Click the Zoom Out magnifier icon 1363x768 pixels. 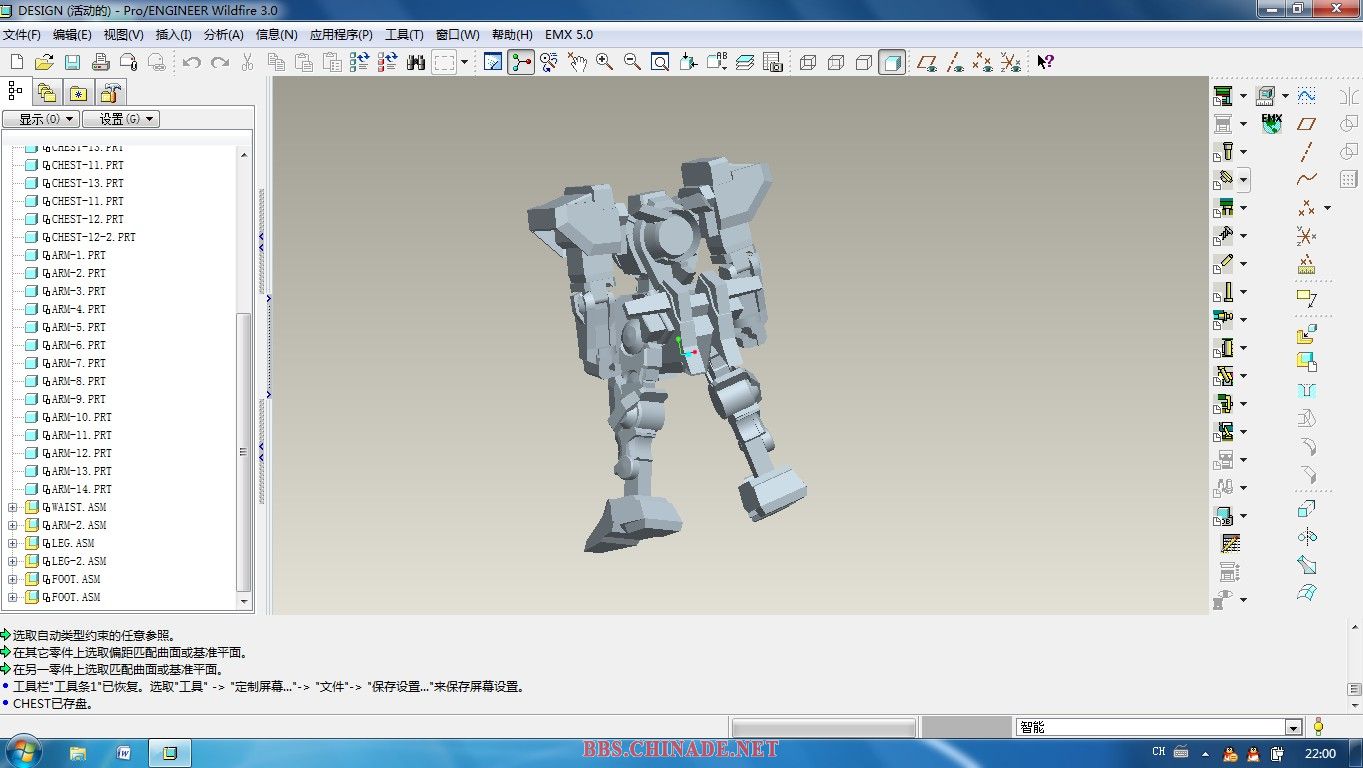point(632,62)
